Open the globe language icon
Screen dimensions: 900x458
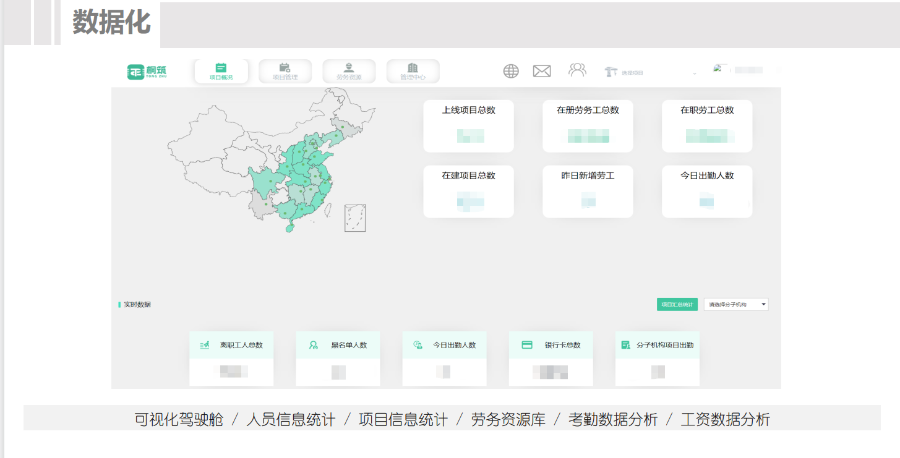tap(511, 71)
